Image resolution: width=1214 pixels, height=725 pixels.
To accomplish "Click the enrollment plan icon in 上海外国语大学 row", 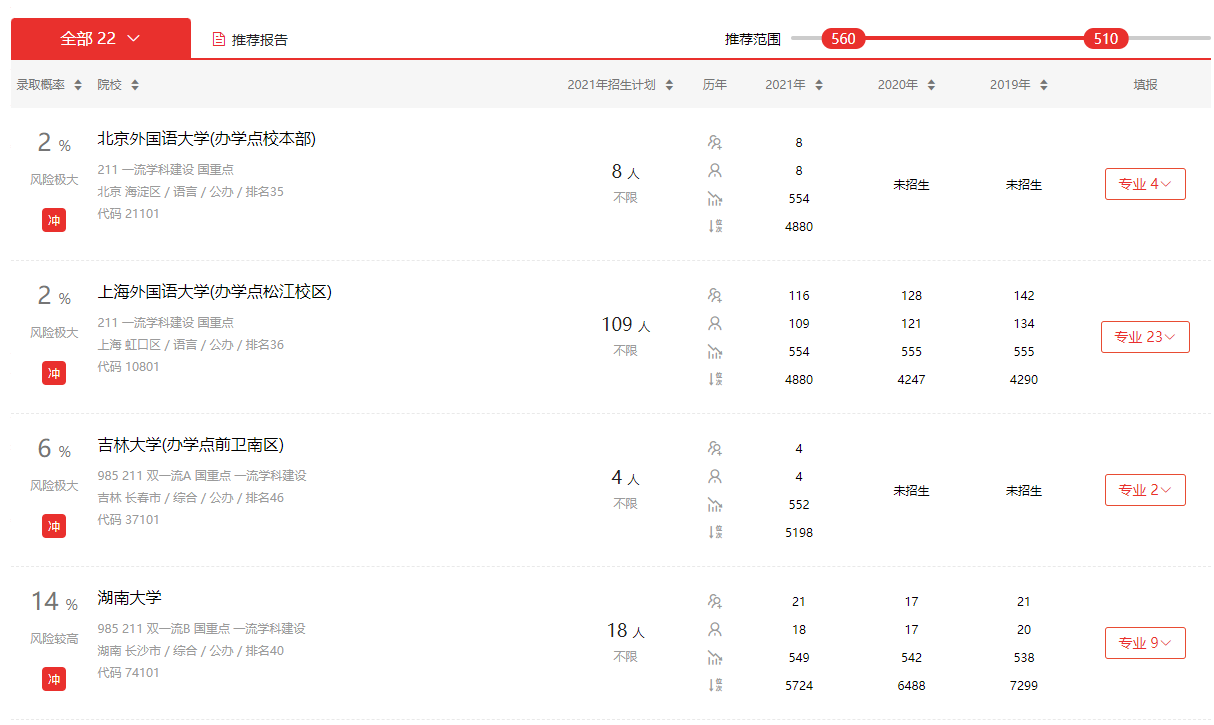I will 715,295.
